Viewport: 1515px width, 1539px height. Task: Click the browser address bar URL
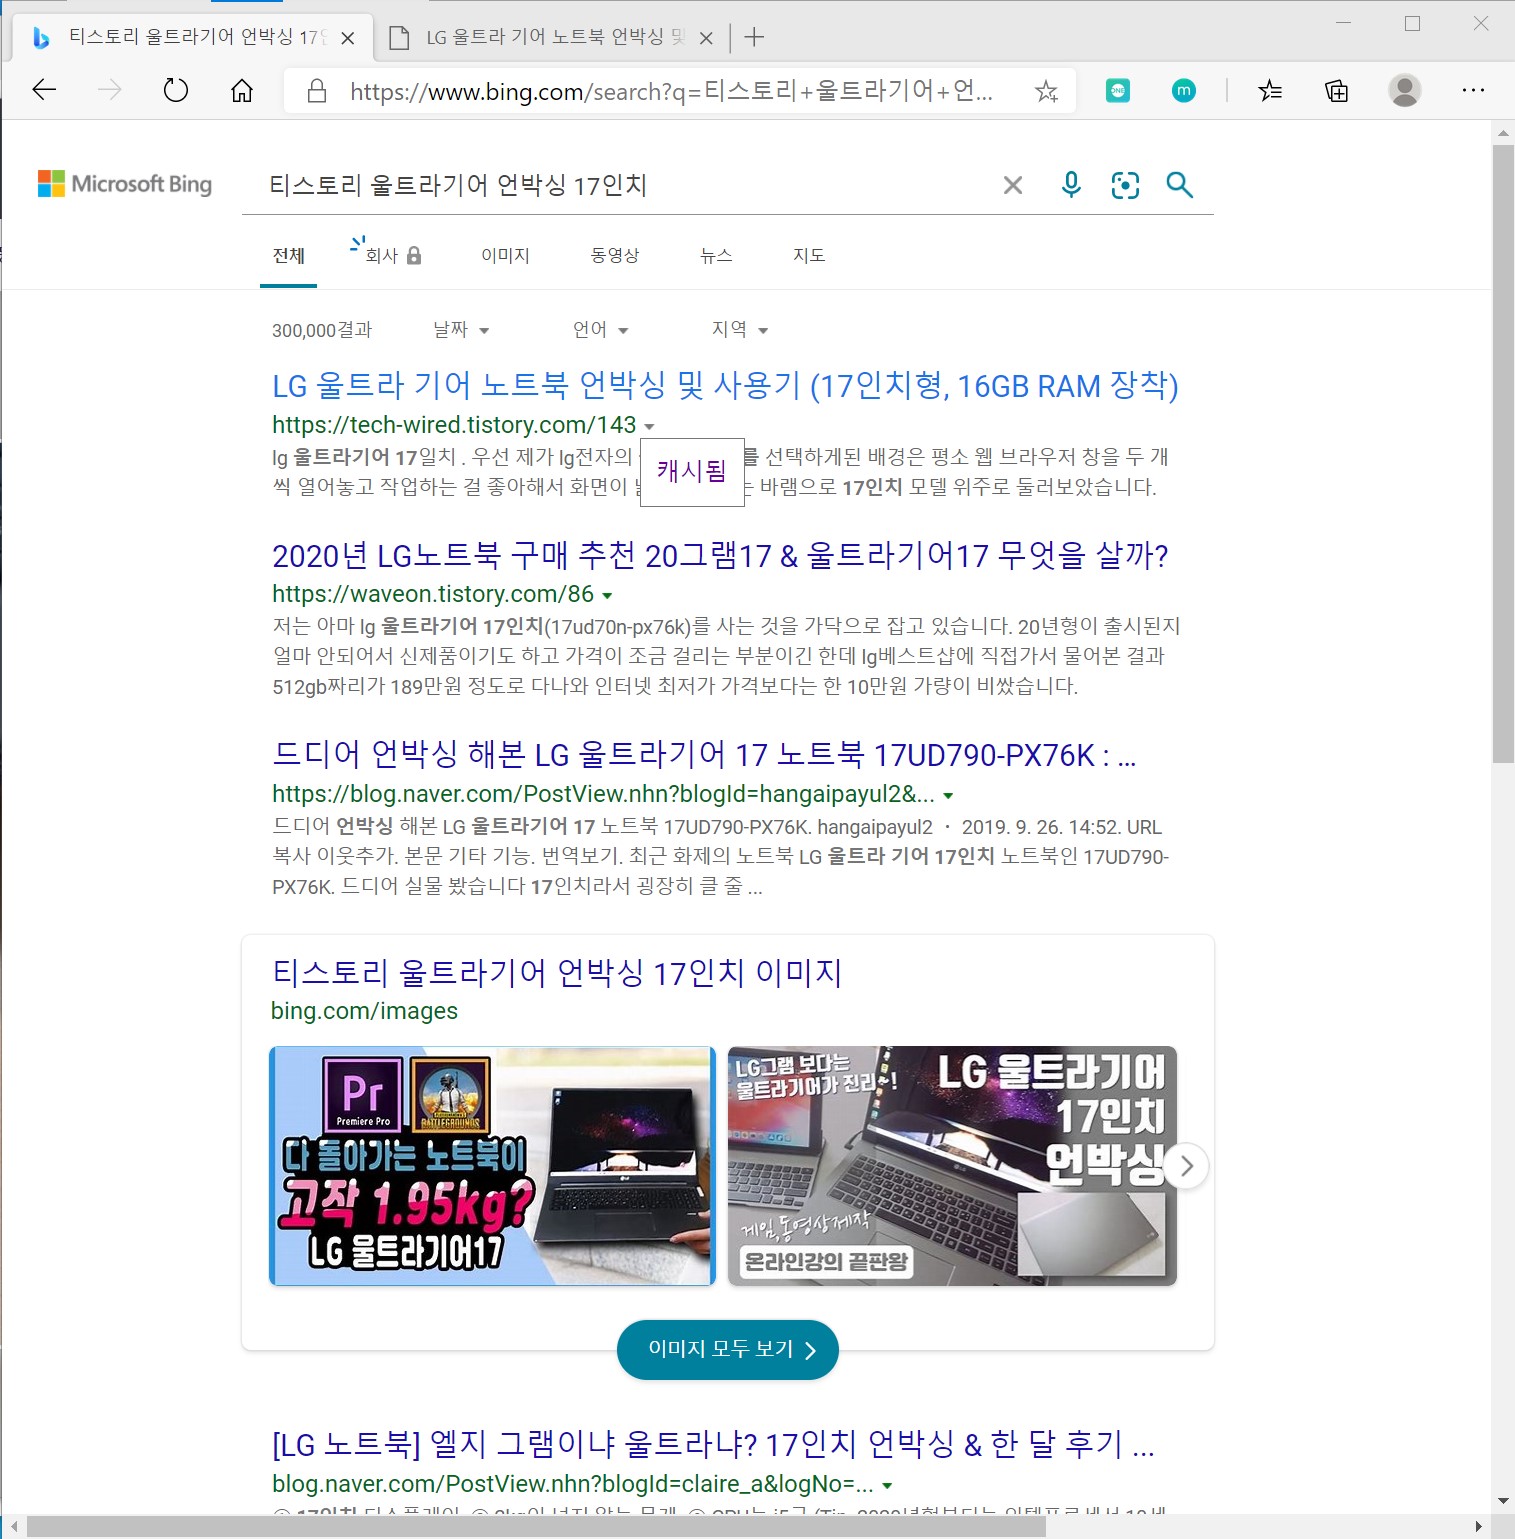(670, 92)
